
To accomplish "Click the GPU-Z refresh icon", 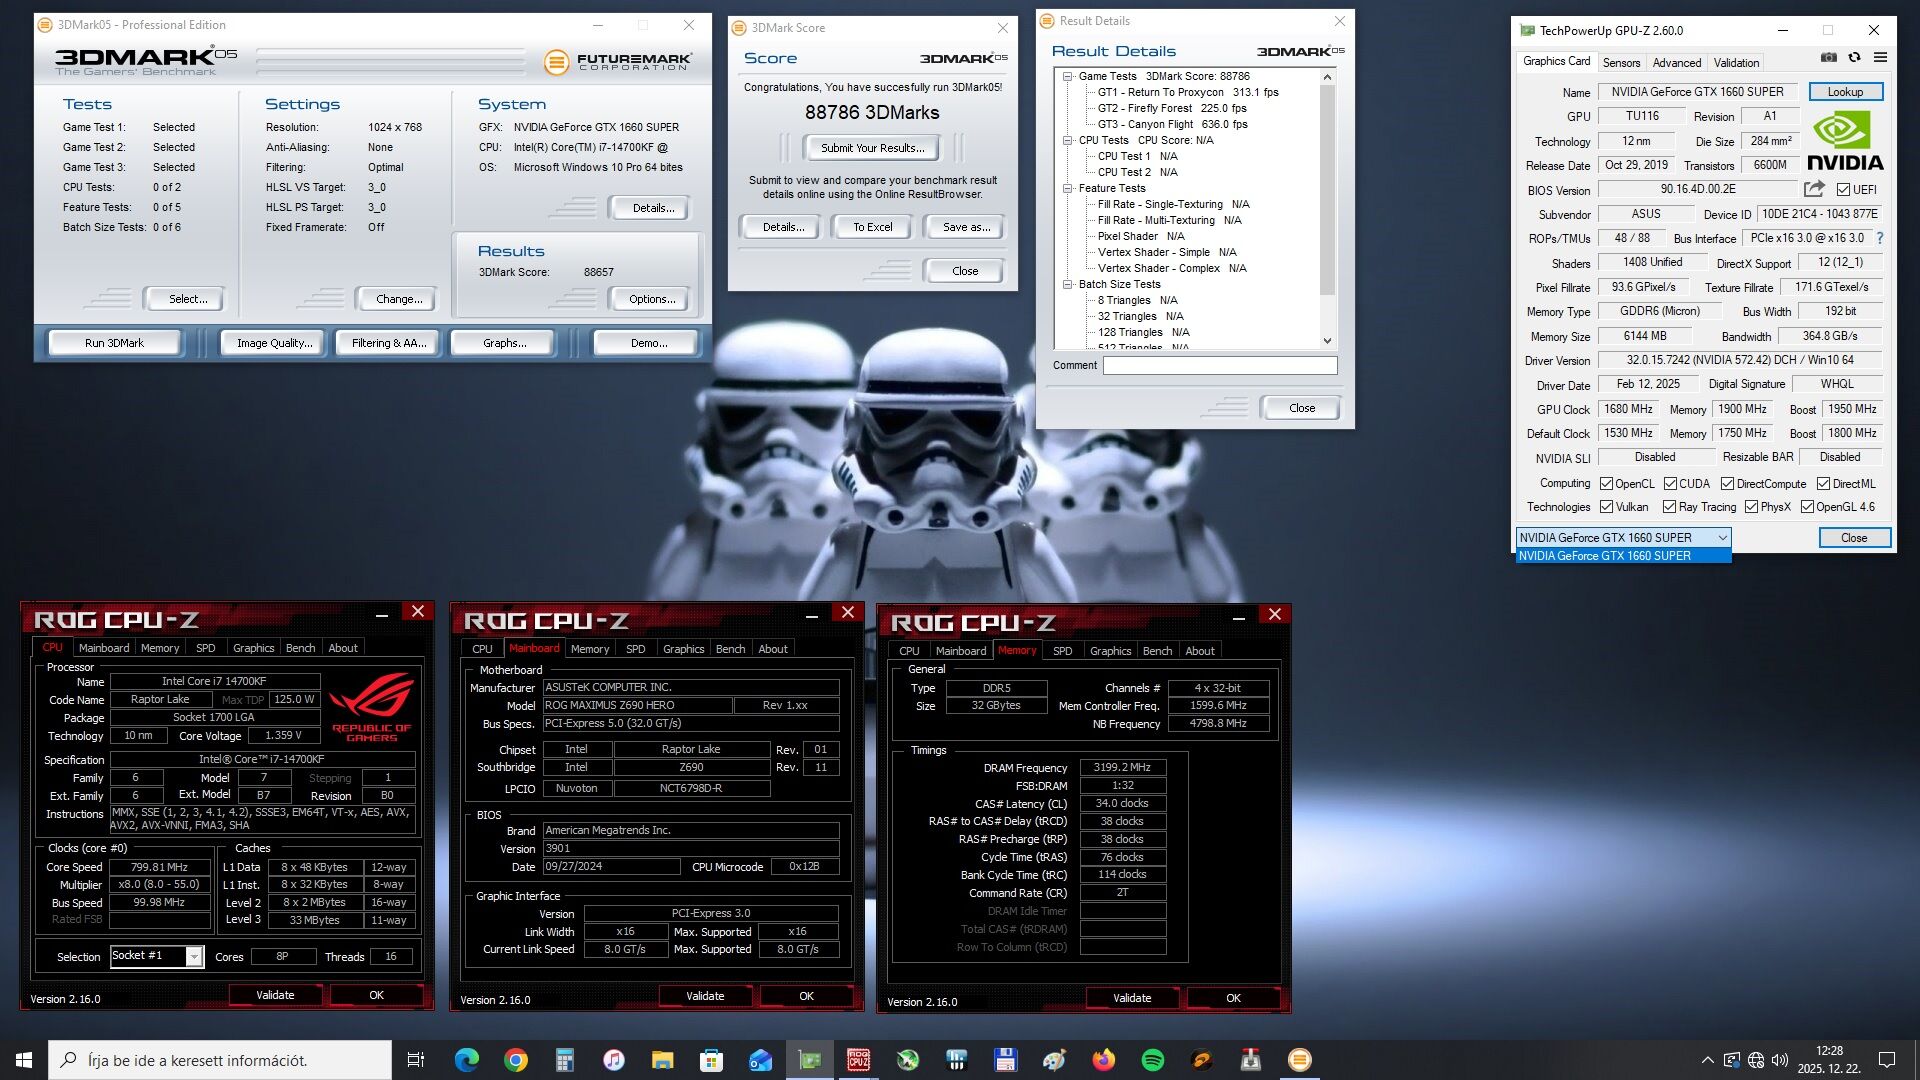I will coord(1854,58).
